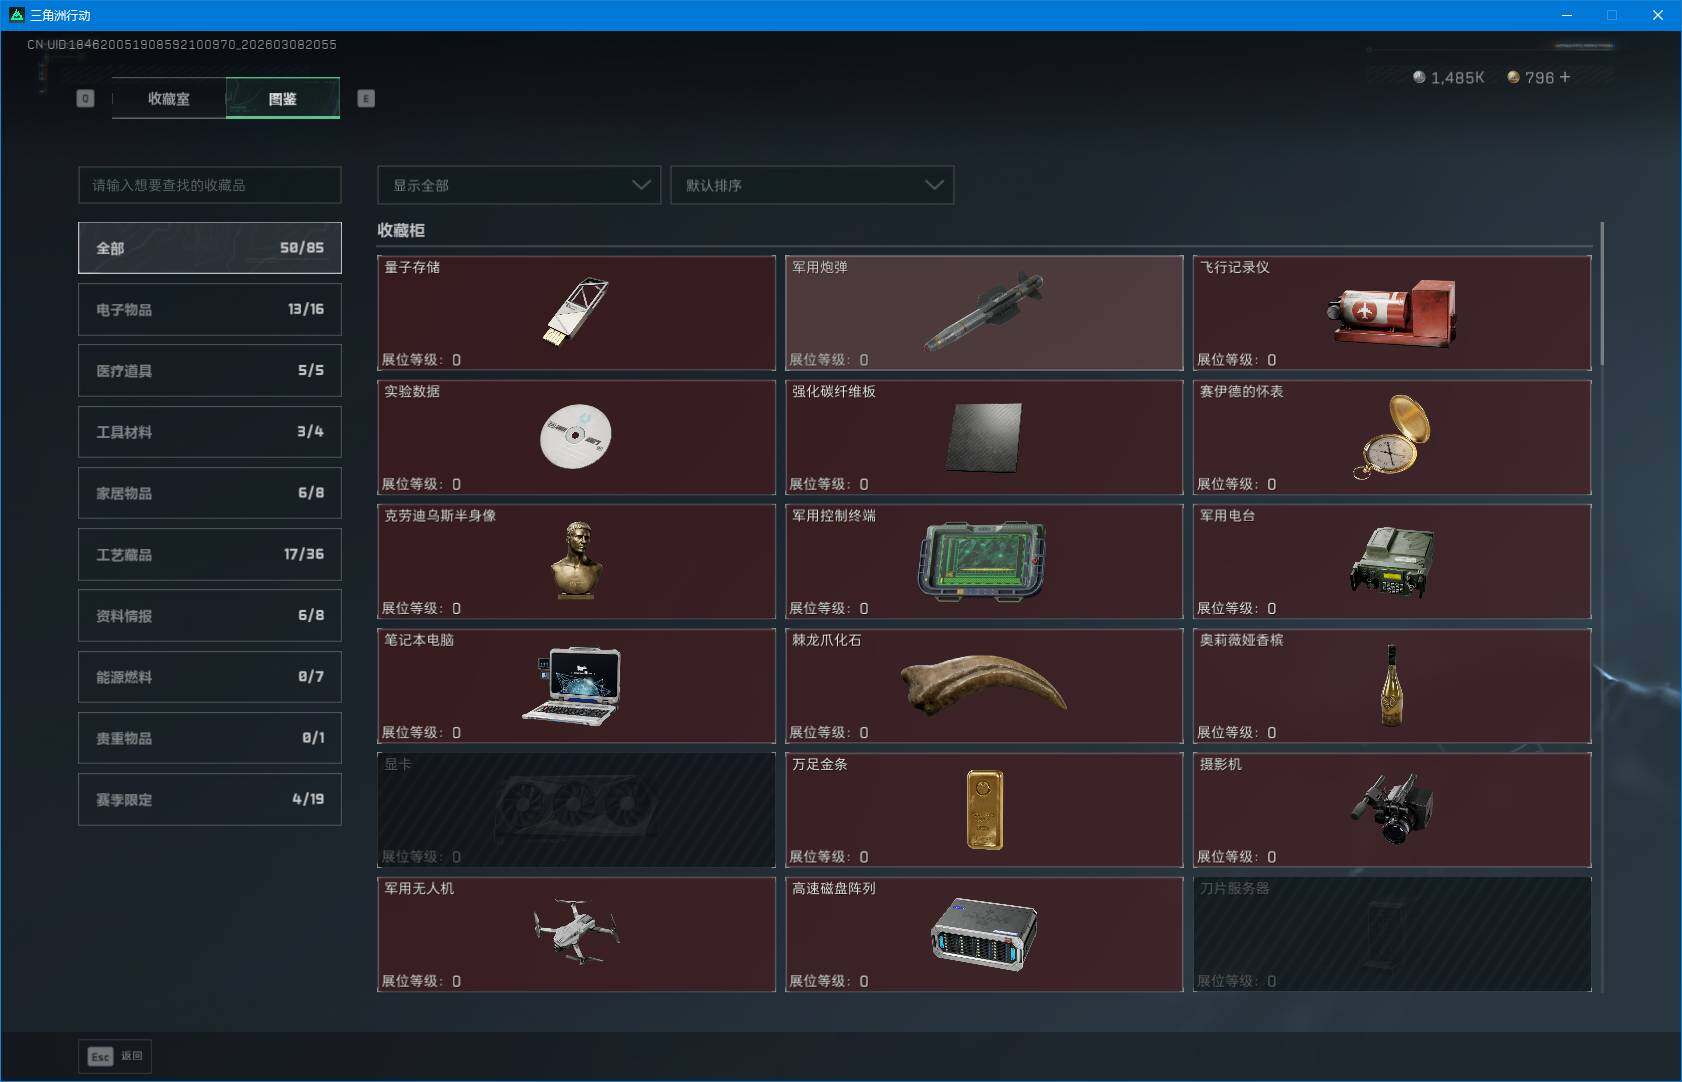Viewport: 1682px width, 1082px height.
Task: Select the 全部 category showing 50/85
Action: (210, 248)
